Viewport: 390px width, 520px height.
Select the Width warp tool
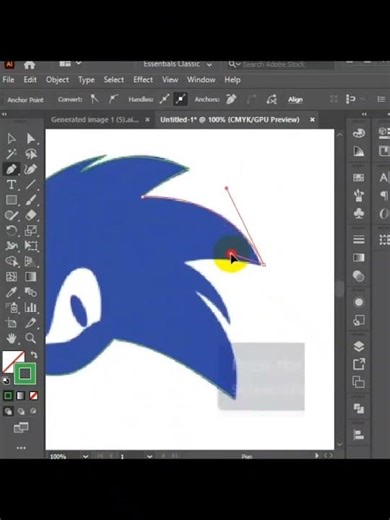click(x=11, y=246)
